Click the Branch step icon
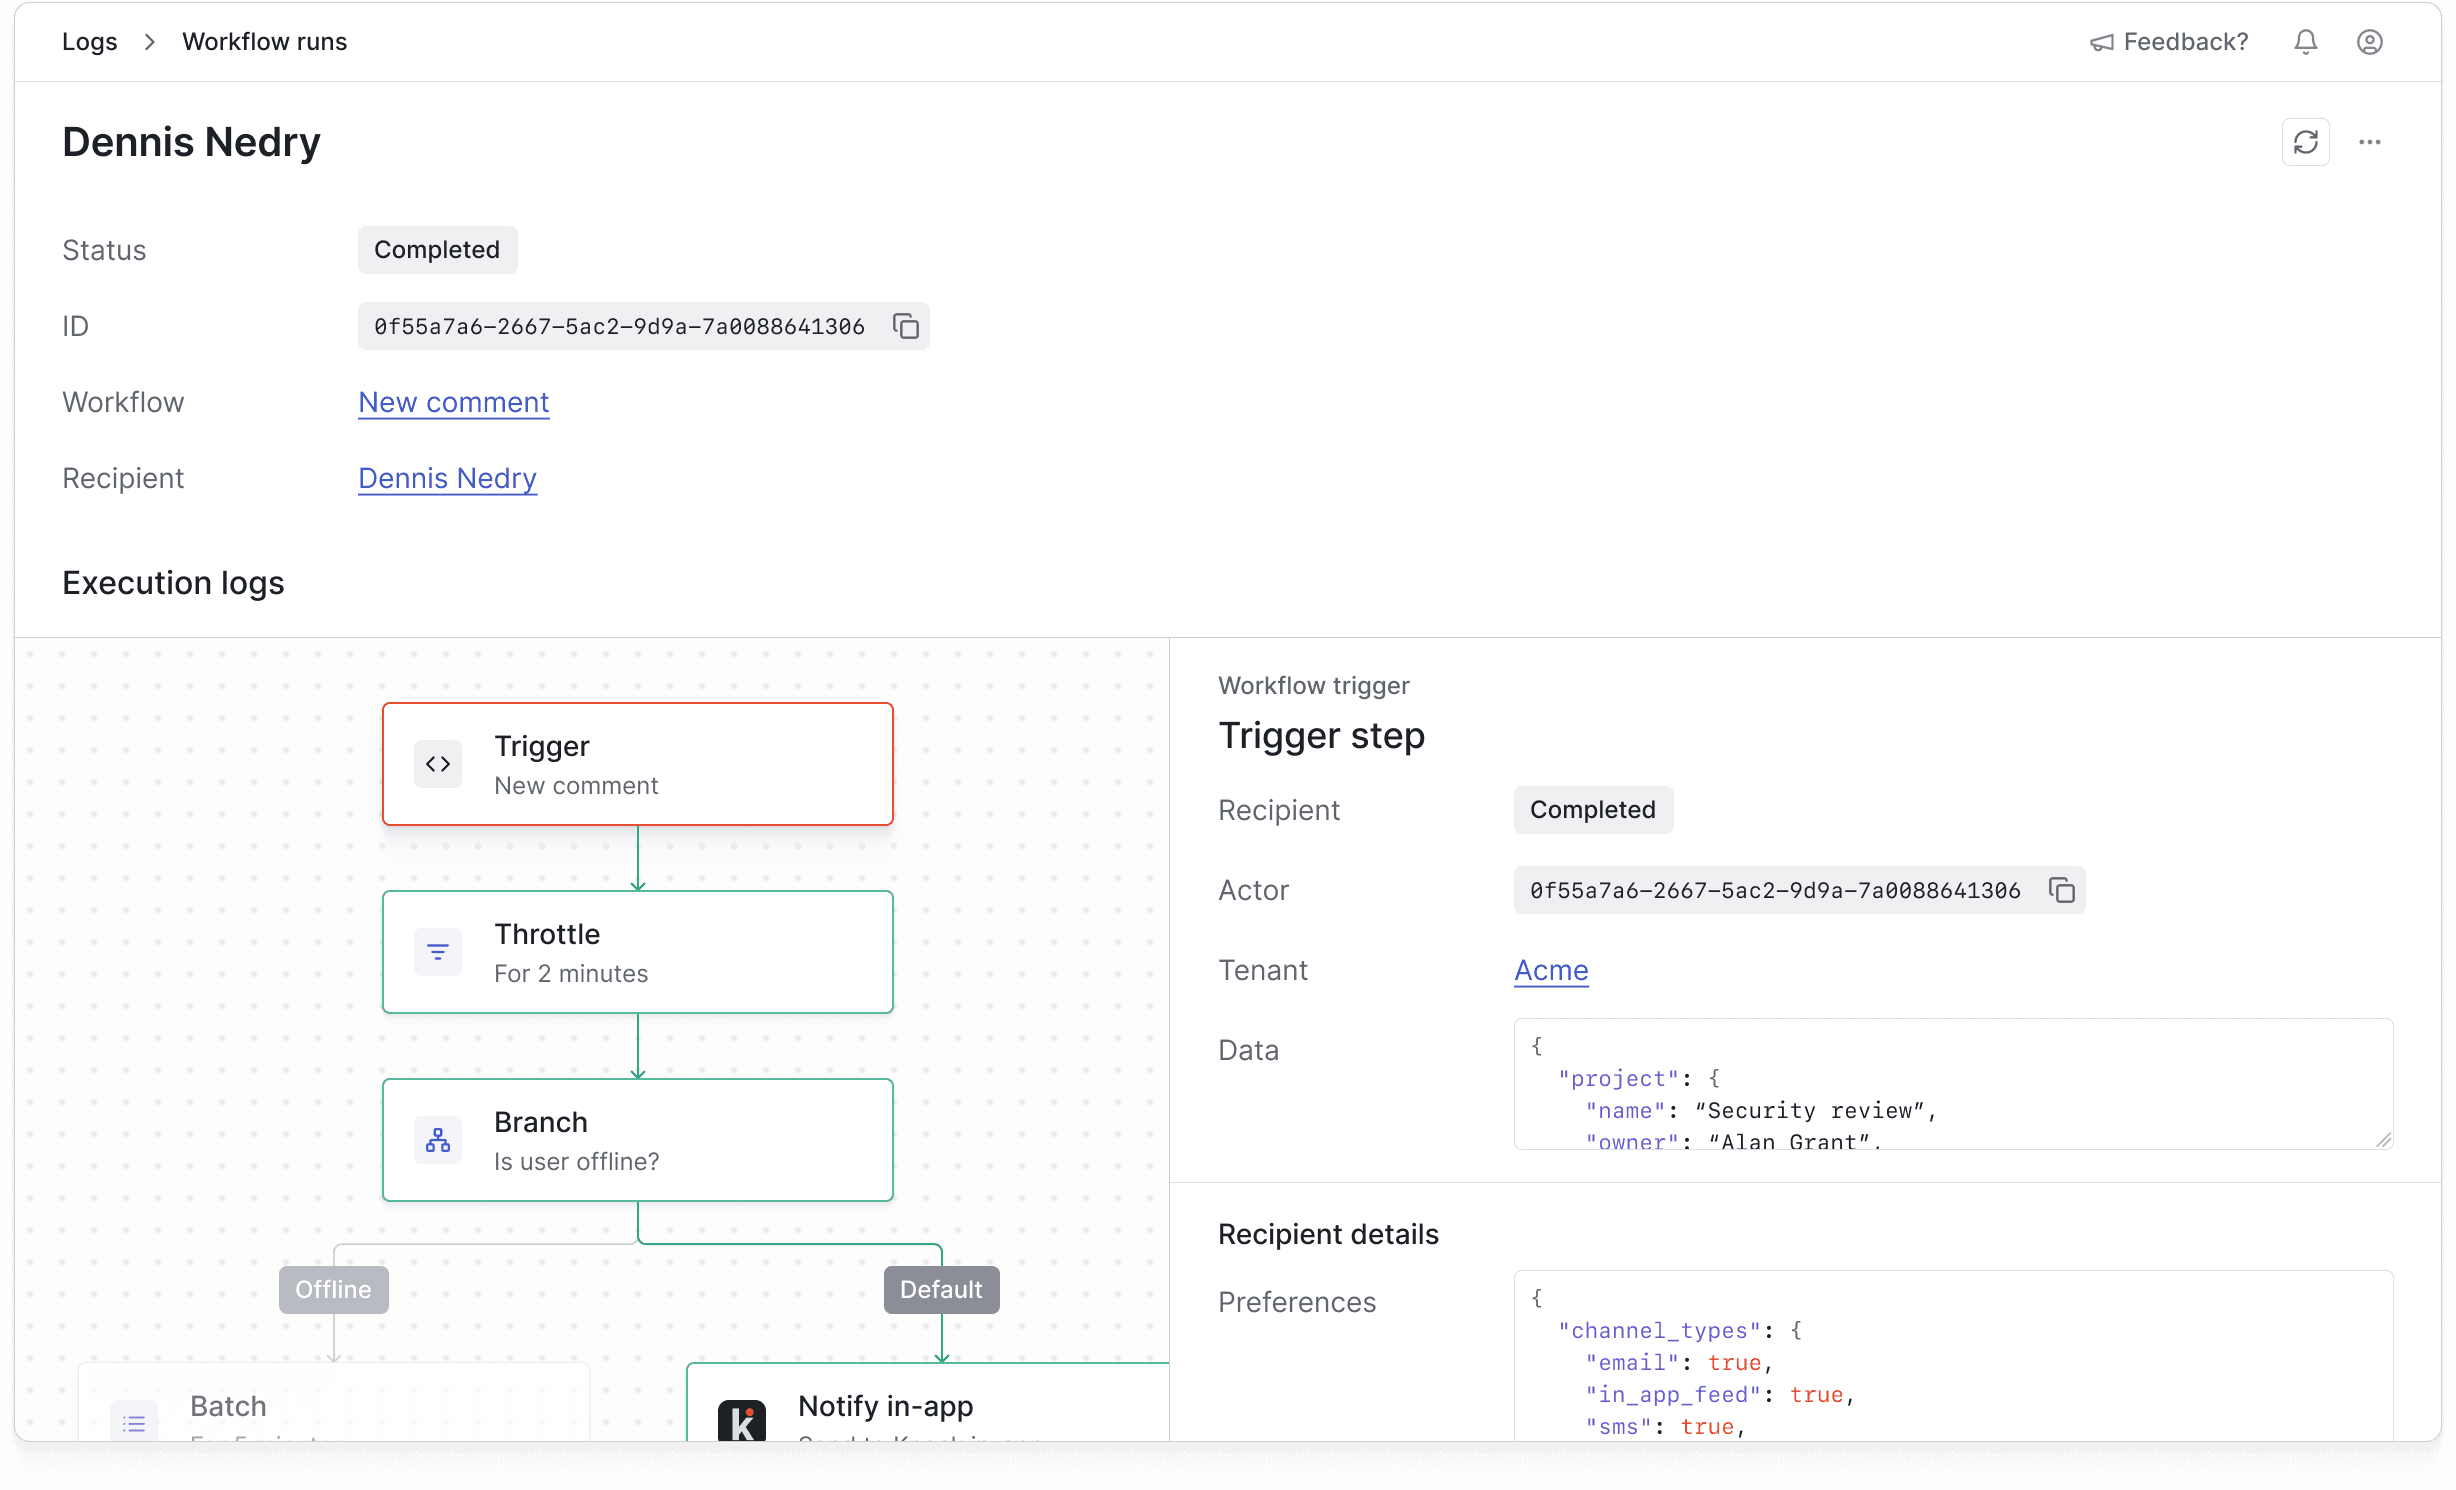The height and width of the screenshot is (1490, 2456). pyautogui.click(x=438, y=1140)
